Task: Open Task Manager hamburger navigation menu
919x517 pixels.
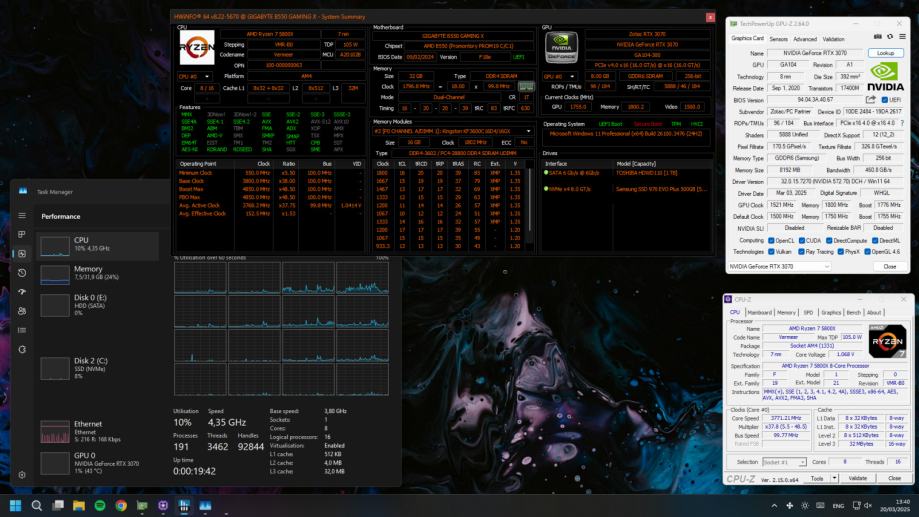Action: pos(22,215)
